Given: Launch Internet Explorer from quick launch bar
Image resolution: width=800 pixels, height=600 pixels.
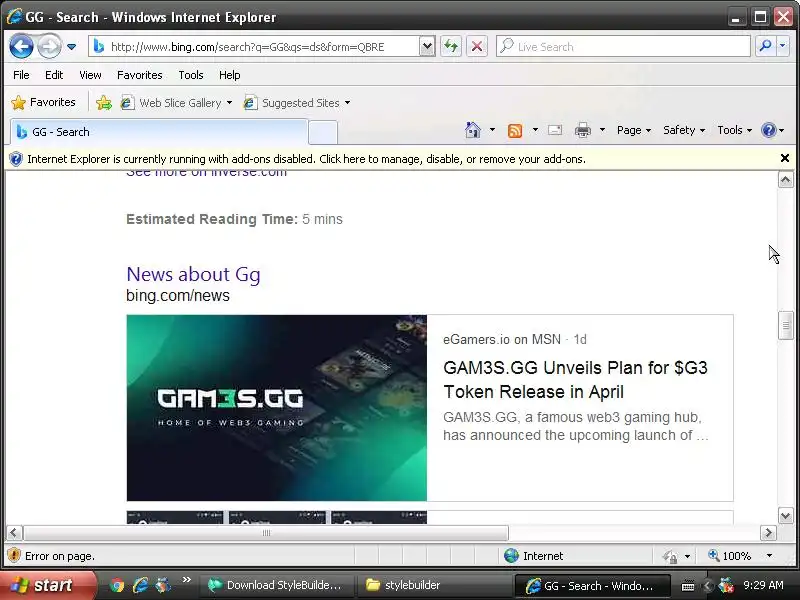Looking at the screenshot, I should [140, 585].
